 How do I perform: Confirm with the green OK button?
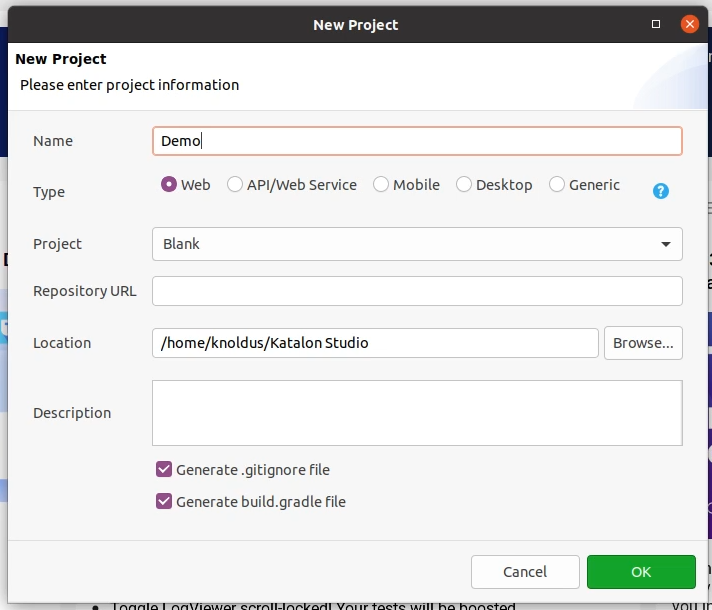[641, 572]
